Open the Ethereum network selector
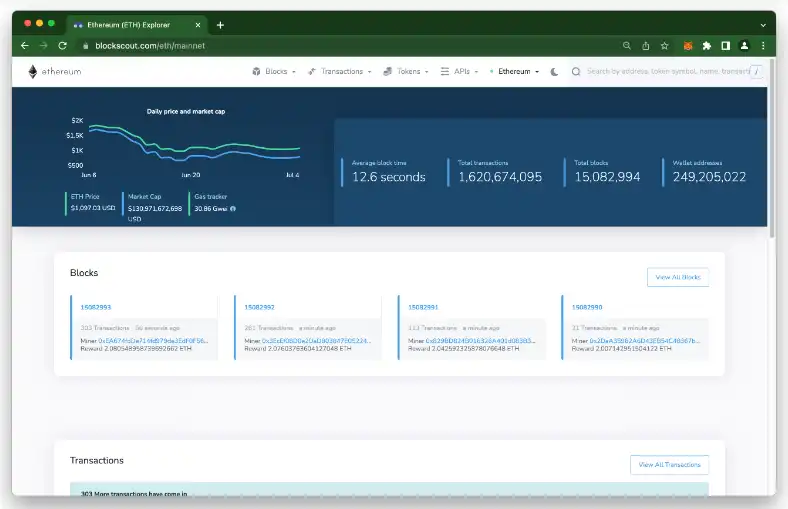 514,71
